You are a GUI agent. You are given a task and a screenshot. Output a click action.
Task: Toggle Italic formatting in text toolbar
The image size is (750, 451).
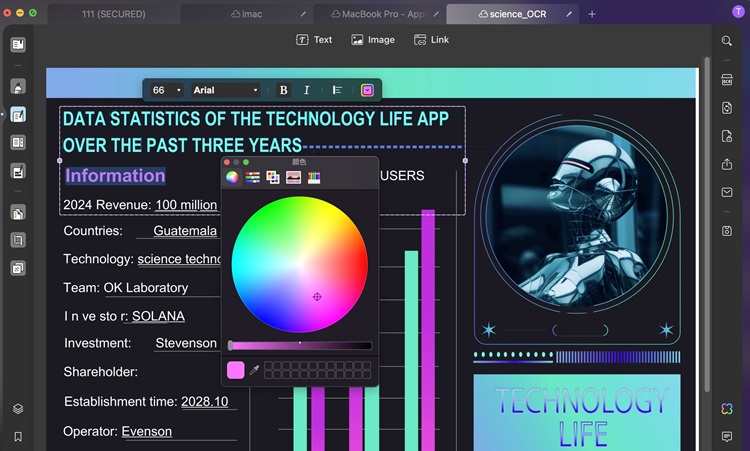[x=307, y=90]
